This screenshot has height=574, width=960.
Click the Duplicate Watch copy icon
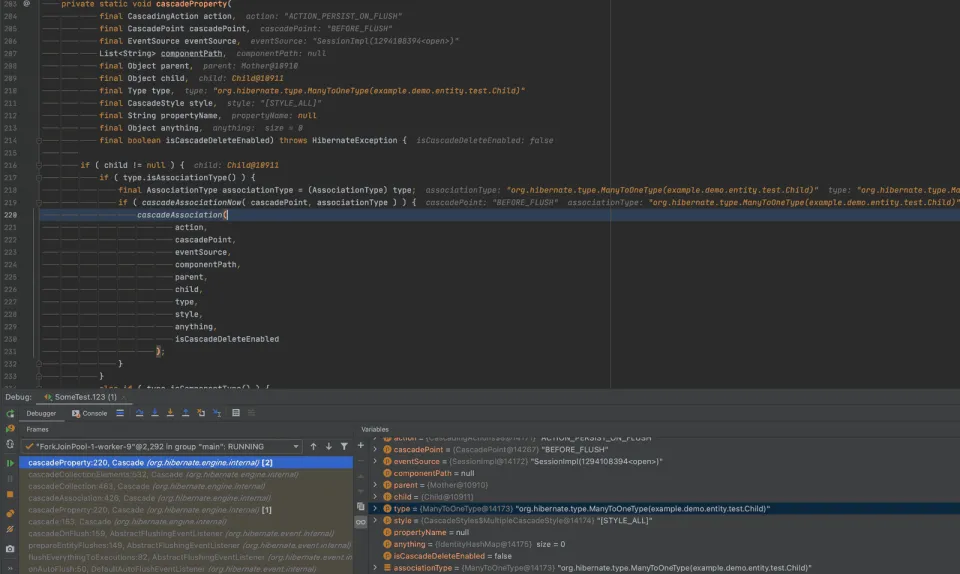(361, 507)
